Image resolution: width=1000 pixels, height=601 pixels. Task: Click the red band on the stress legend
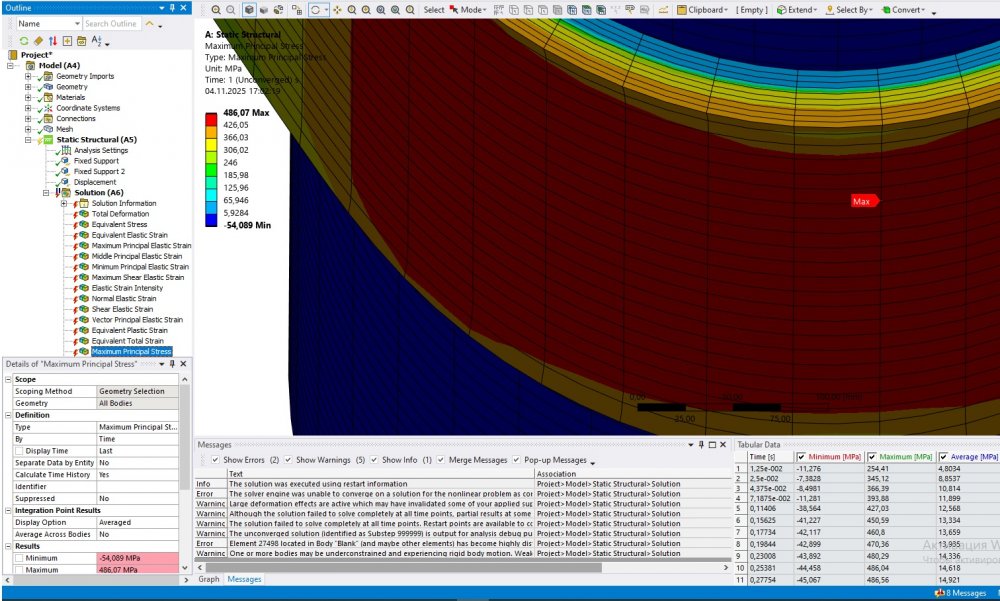(x=213, y=119)
